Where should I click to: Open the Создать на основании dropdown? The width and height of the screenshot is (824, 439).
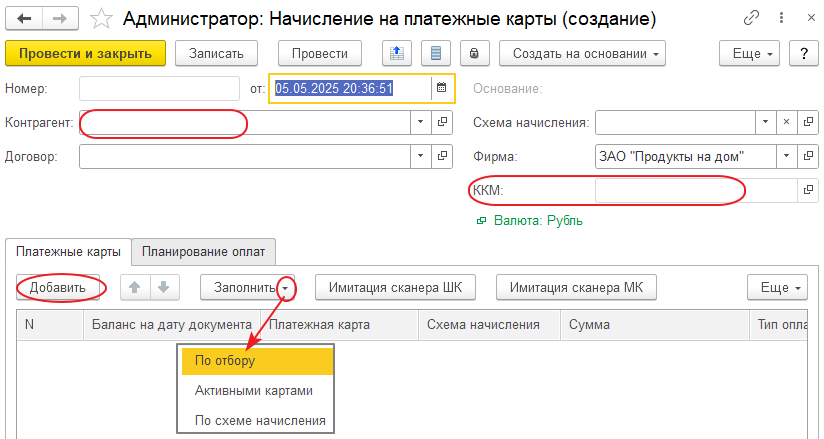[582, 54]
